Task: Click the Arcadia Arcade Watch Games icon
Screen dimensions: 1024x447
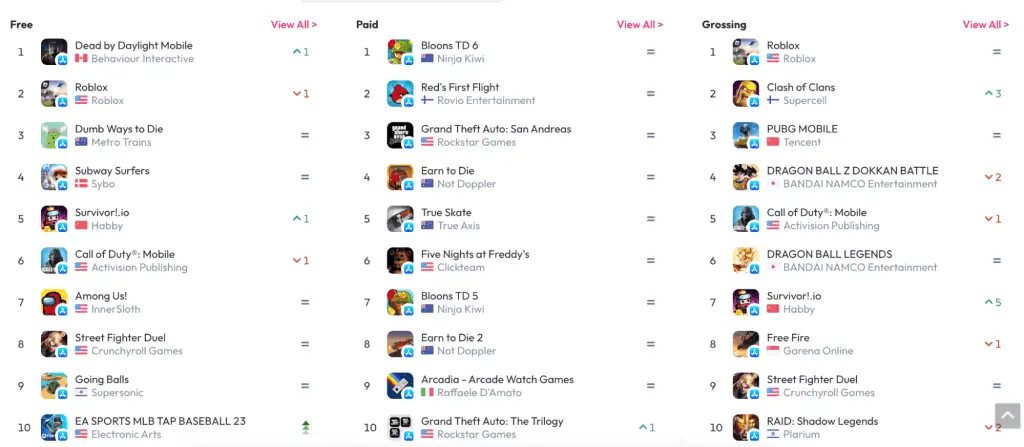Action: pos(400,386)
